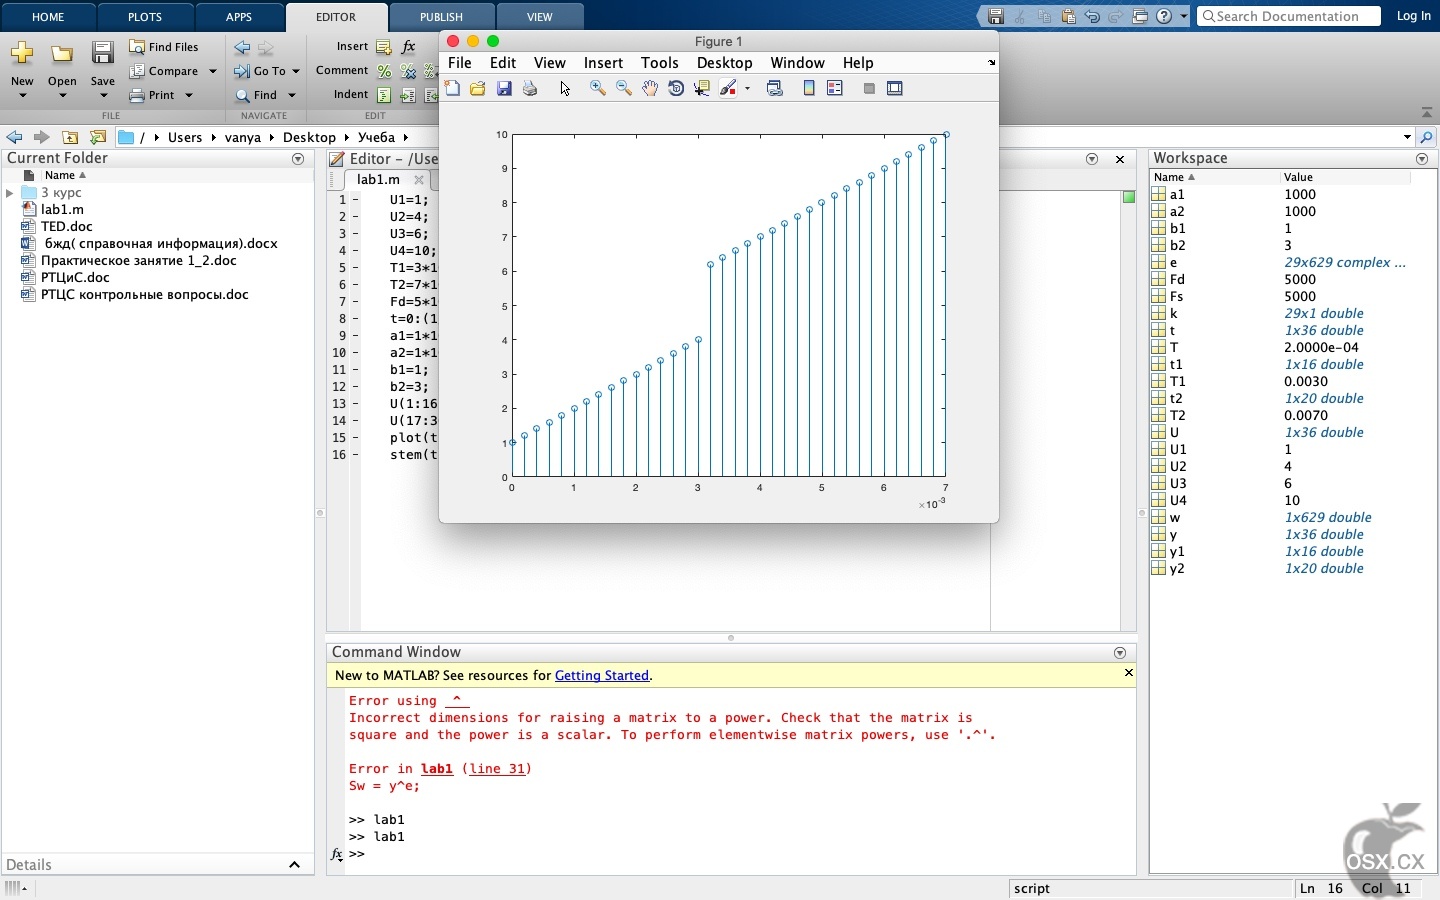Screen dimensions: 1440x900
Task: Select the Pan hand tool in Figure 1
Action: [x=650, y=88]
